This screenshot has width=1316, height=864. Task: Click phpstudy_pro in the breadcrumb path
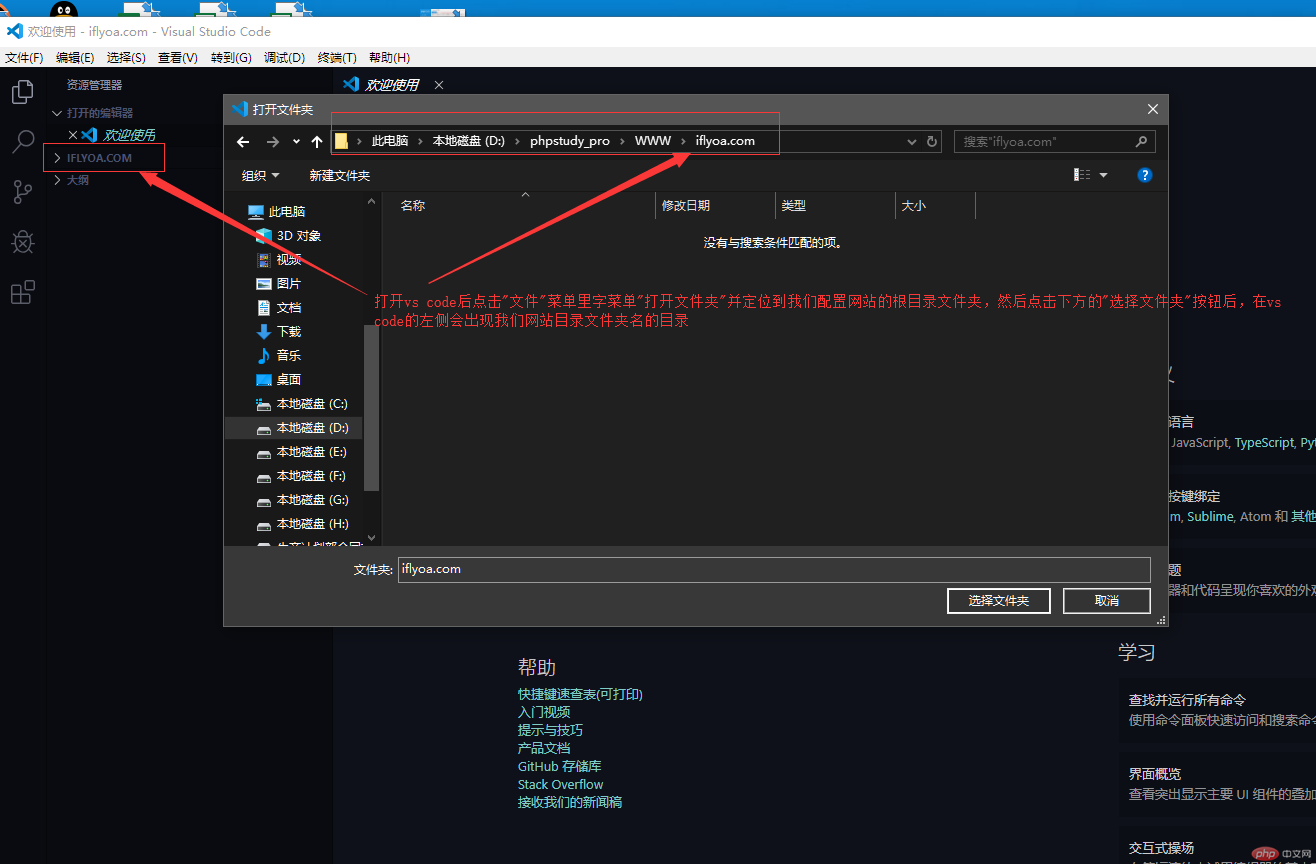coord(570,142)
